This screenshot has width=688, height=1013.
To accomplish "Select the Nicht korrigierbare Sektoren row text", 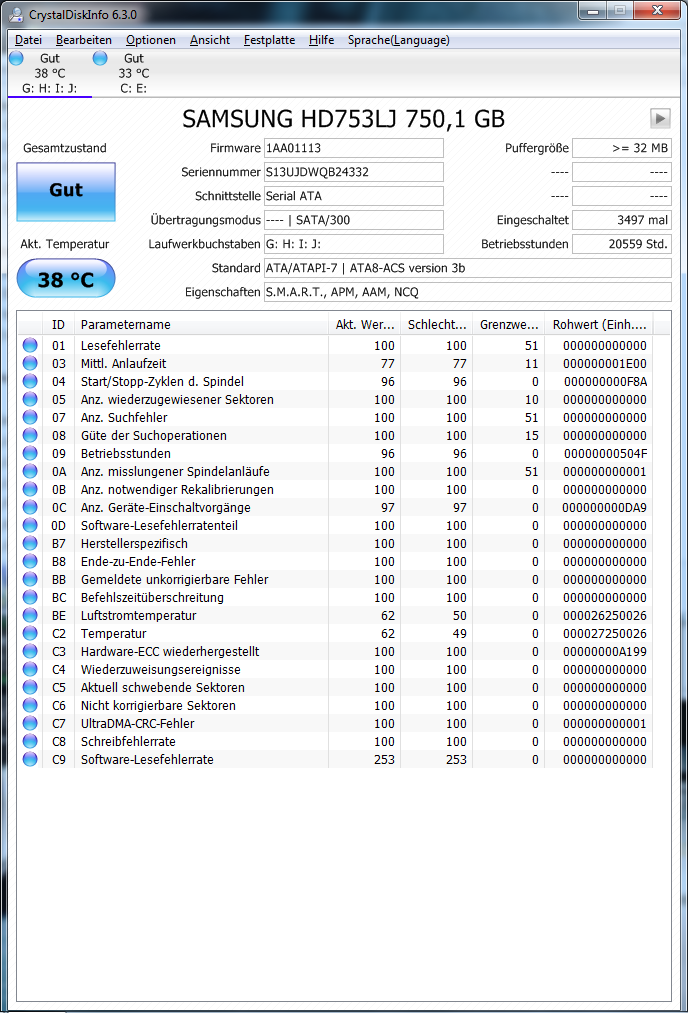I will tap(158, 705).
